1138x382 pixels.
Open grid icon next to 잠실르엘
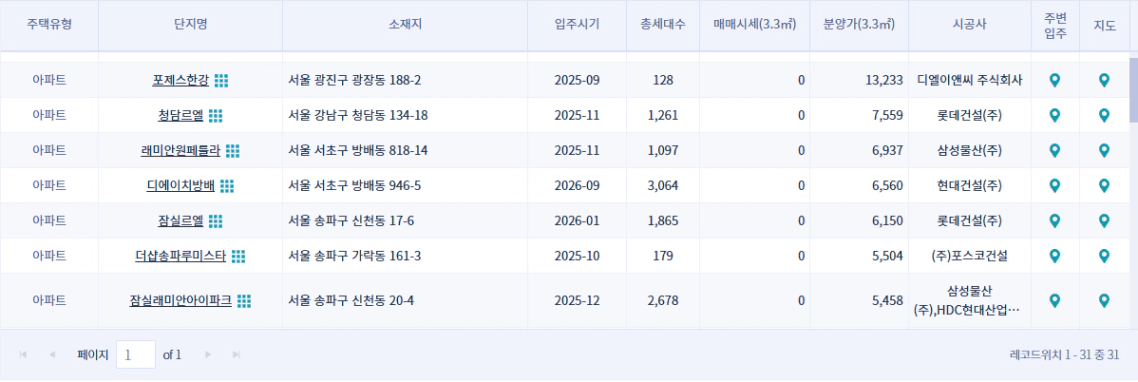coord(216,221)
